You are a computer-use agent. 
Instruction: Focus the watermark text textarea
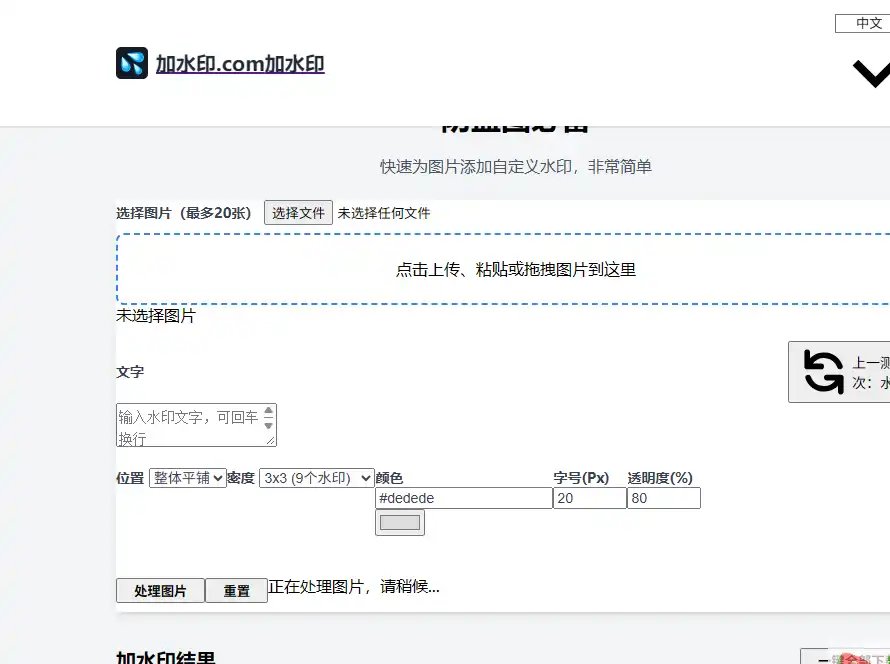(196, 425)
